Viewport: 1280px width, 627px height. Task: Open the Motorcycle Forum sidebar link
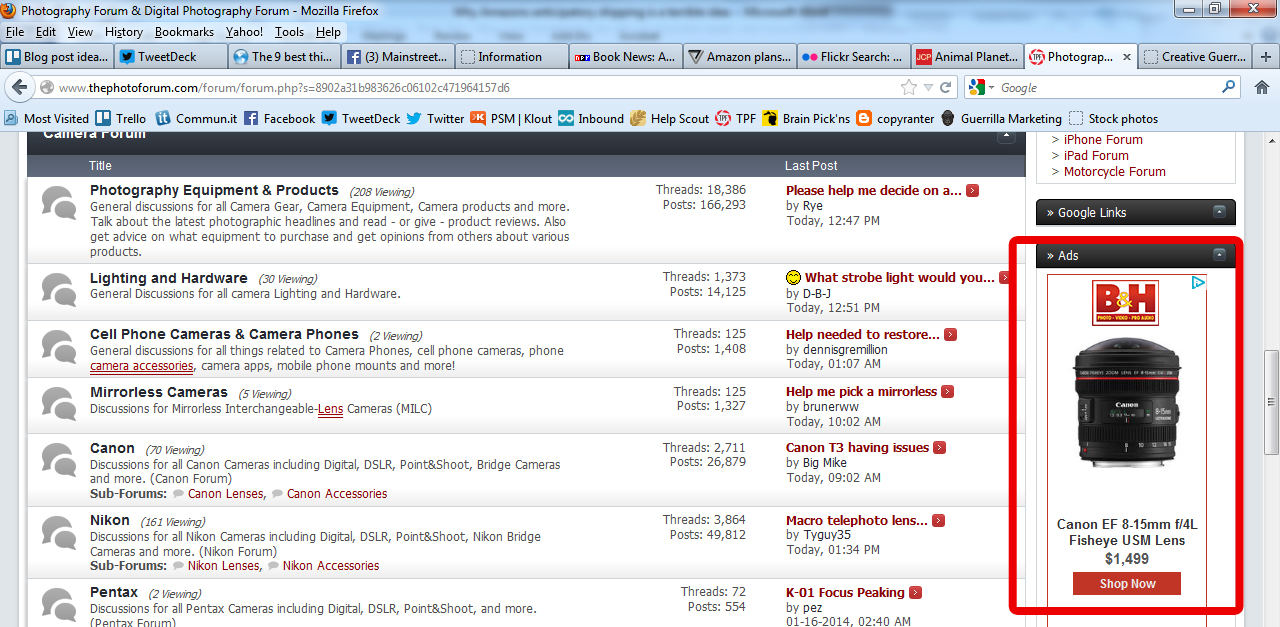tap(1115, 172)
